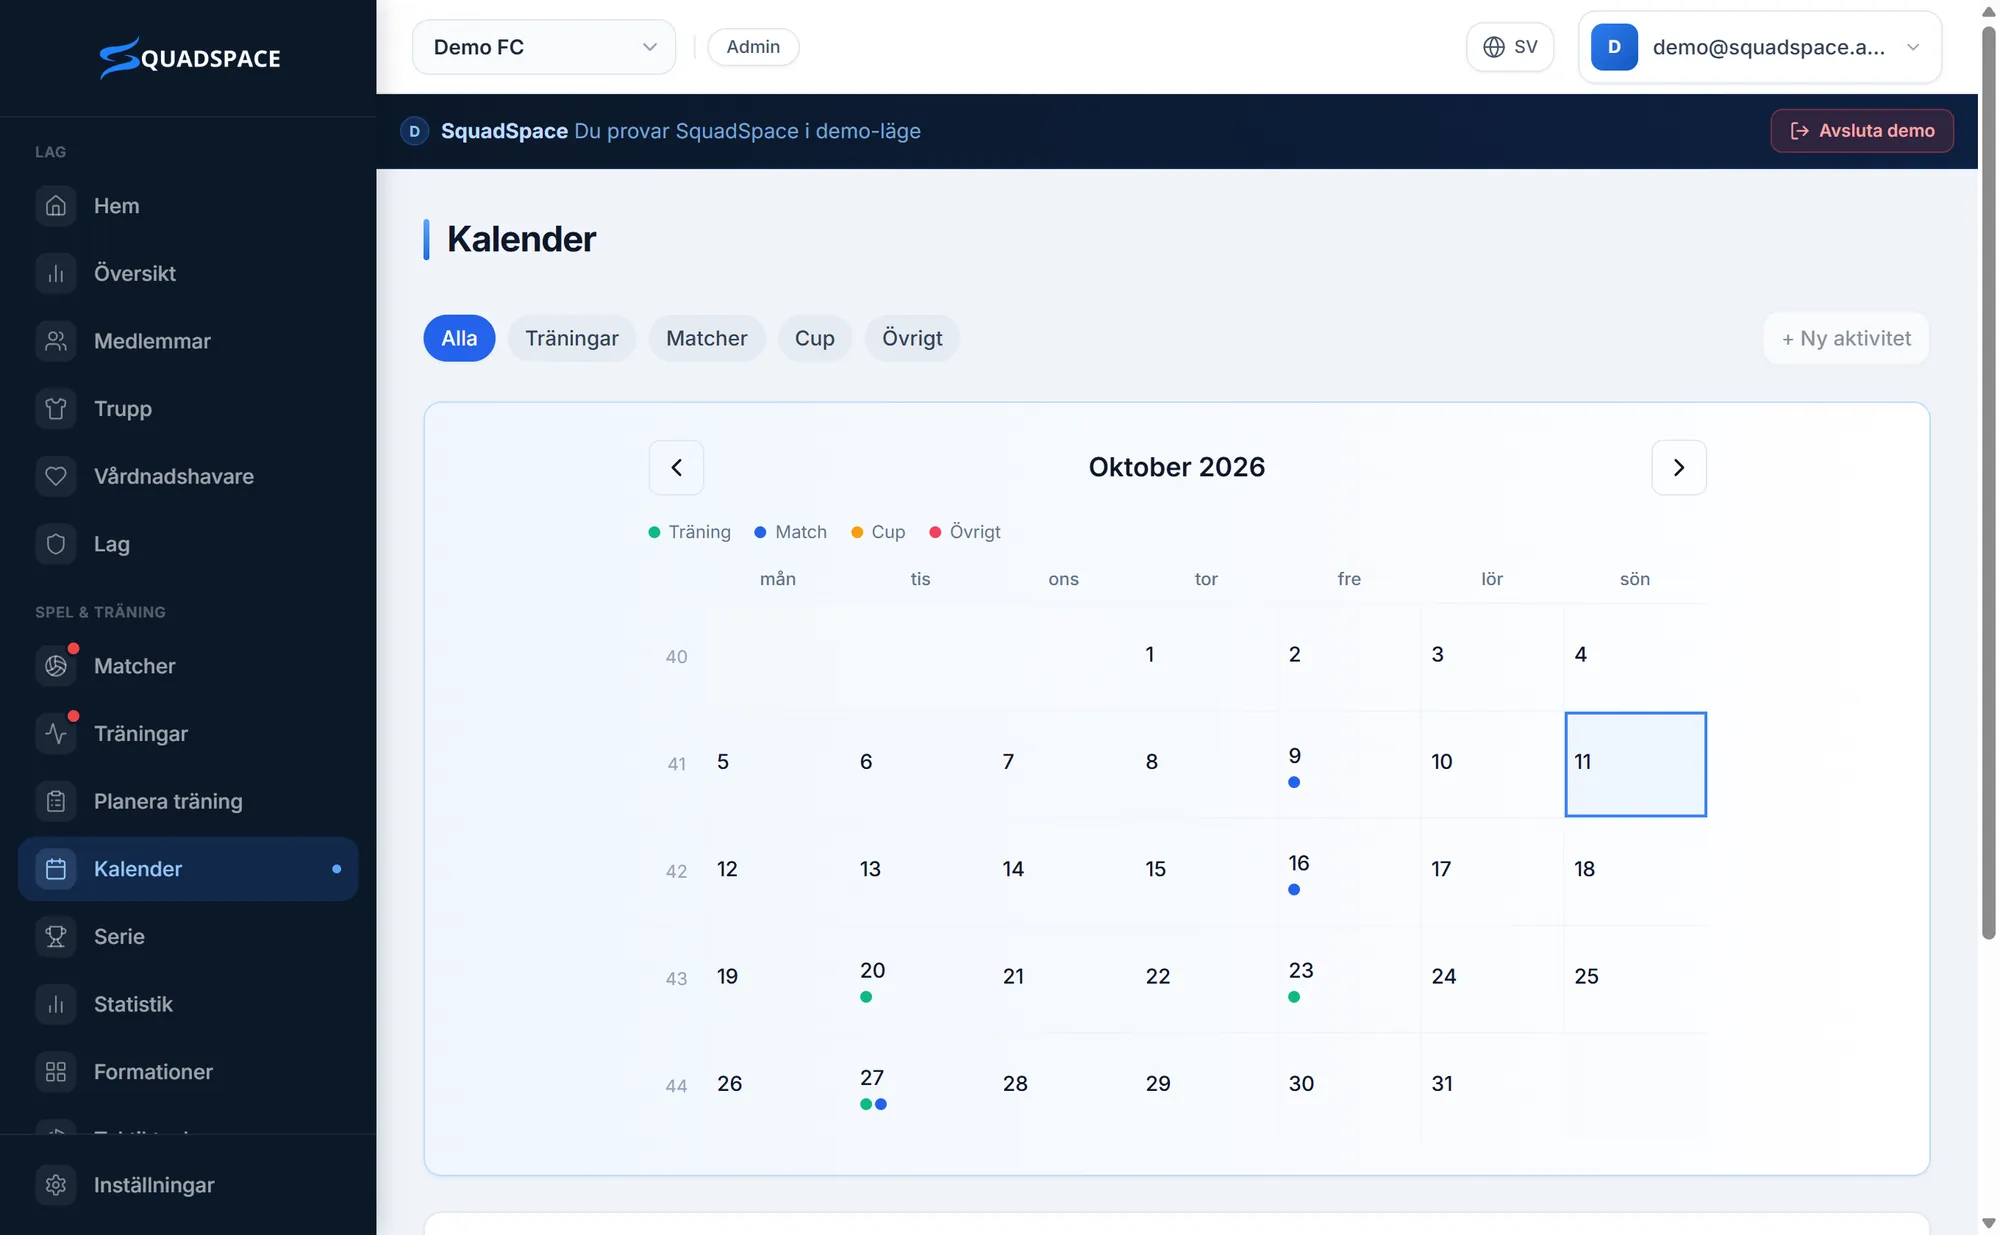Switch to the Matcher filter tab
This screenshot has height=1235, width=2000.
point(707,338)
